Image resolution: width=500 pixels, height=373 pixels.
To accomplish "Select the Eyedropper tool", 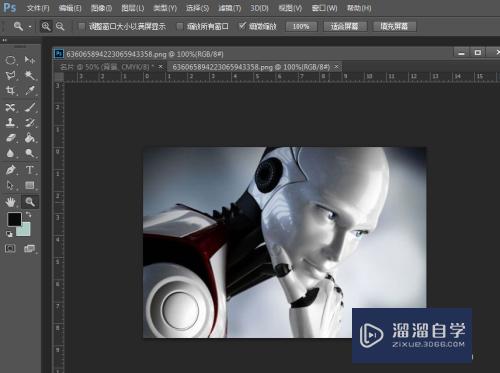I will [x=30, y=91].
